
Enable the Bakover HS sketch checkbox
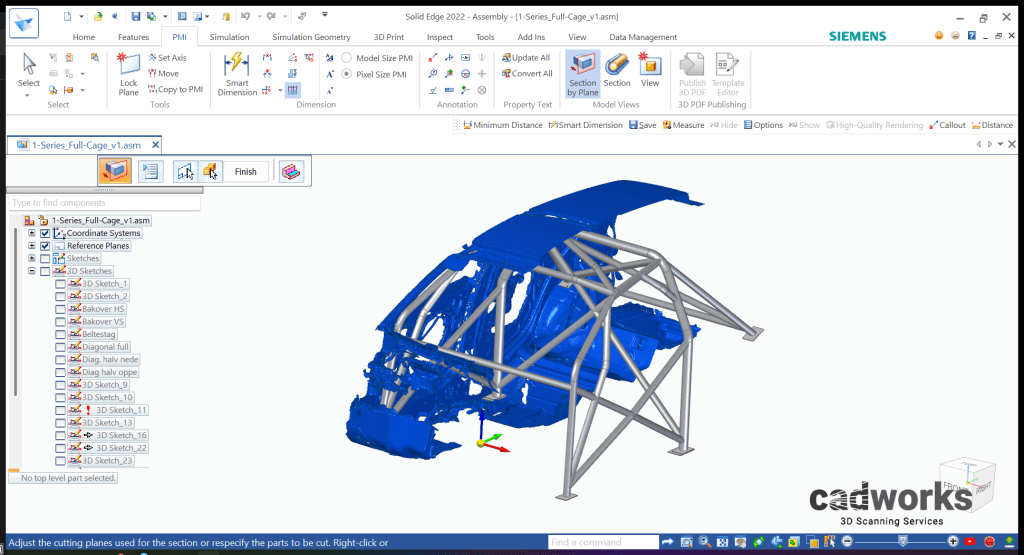click(x=60, y=309)
